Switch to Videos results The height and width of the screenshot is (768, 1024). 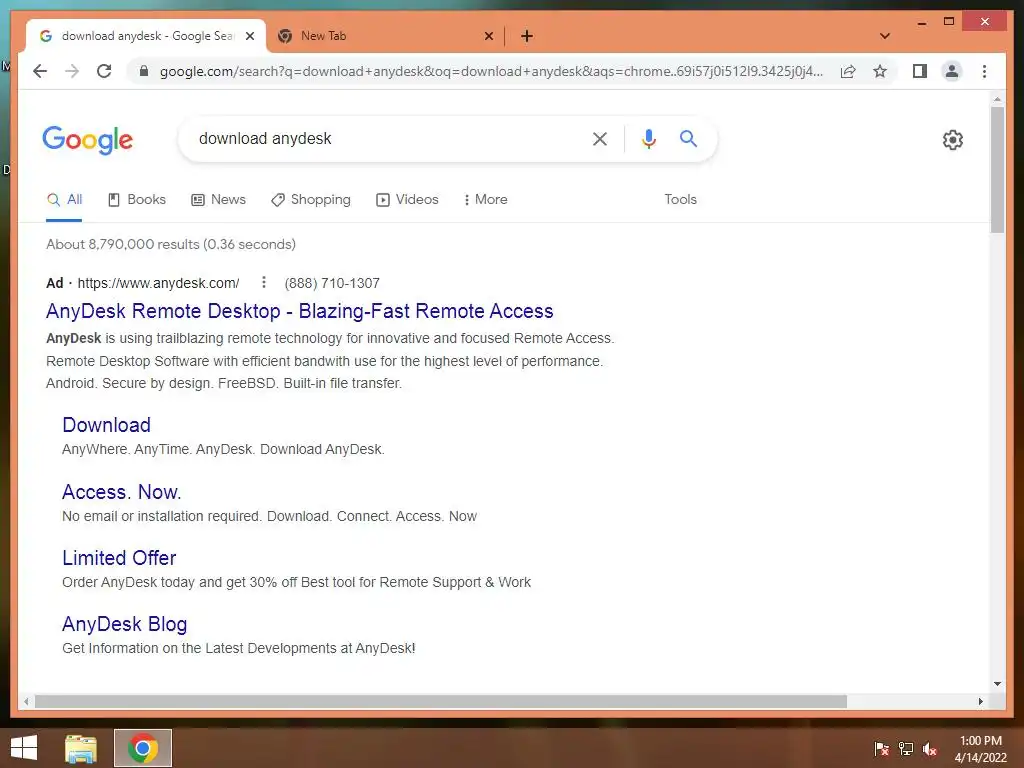pyautogui.click(x=407, y=199)
